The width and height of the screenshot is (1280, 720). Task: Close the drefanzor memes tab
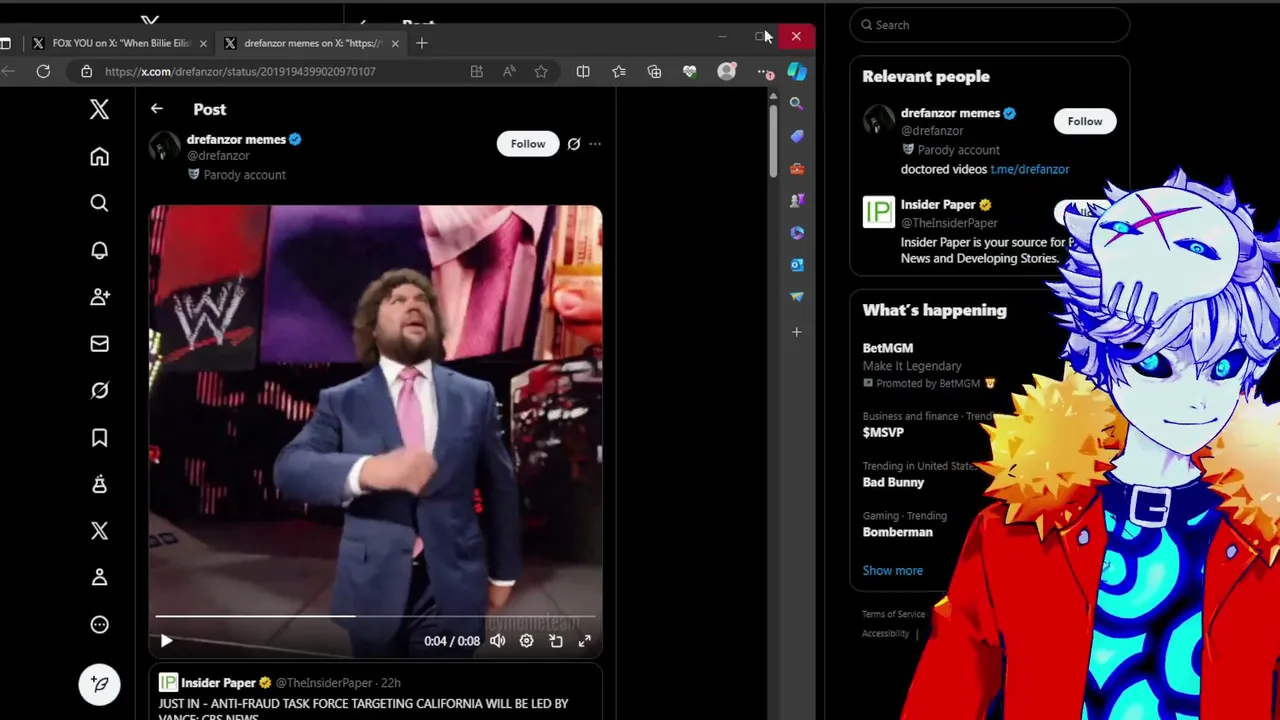395,43
